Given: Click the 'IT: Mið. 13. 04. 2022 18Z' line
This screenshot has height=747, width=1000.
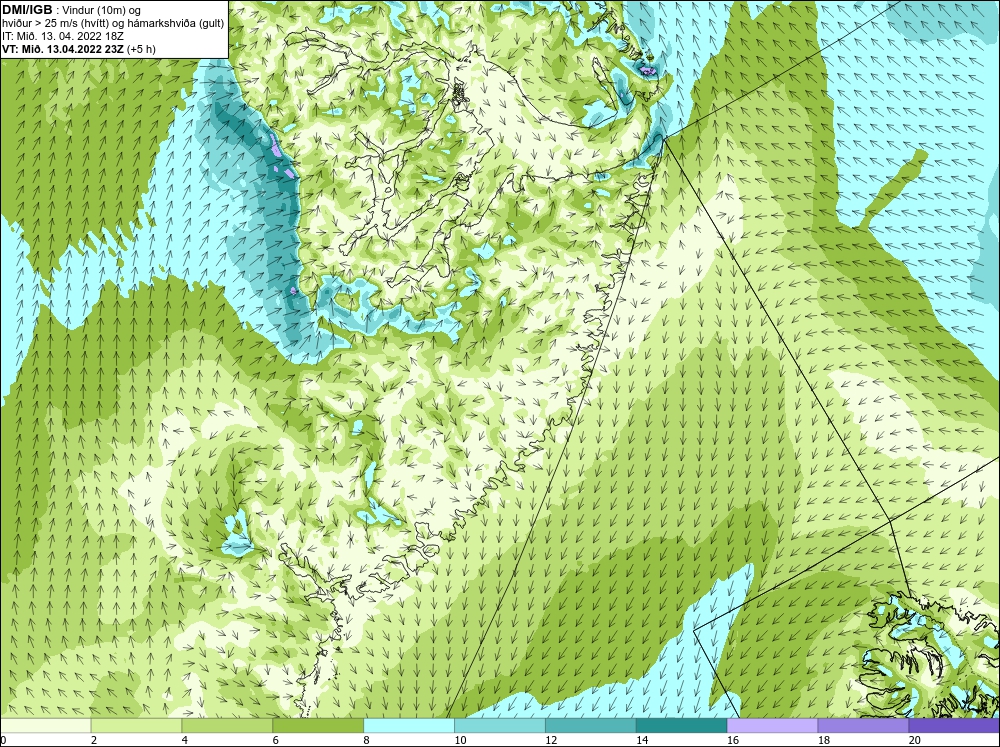Looking at the screenshot, I should coord(63,36).
